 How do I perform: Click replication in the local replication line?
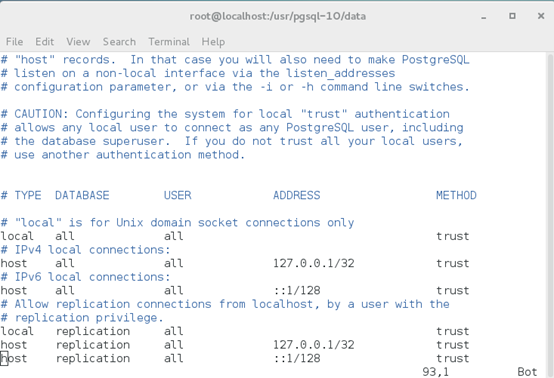click(x=93, y=331)
